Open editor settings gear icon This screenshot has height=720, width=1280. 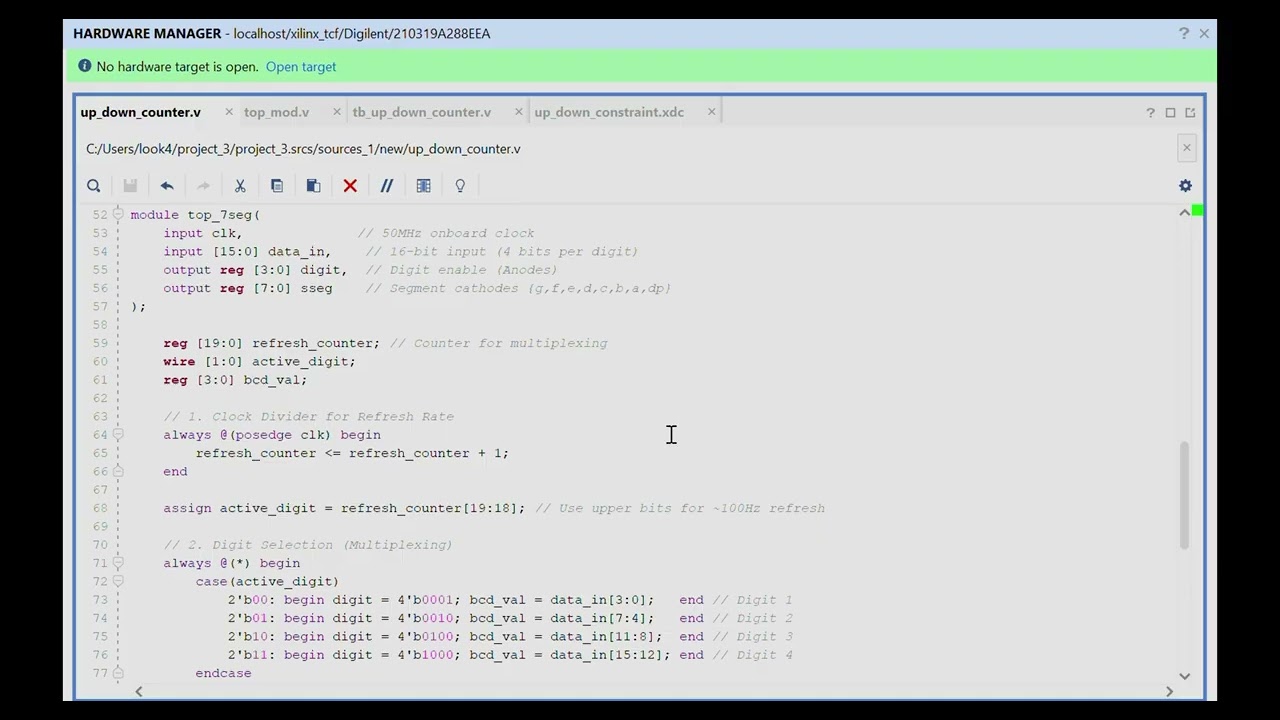(1185, 186)
